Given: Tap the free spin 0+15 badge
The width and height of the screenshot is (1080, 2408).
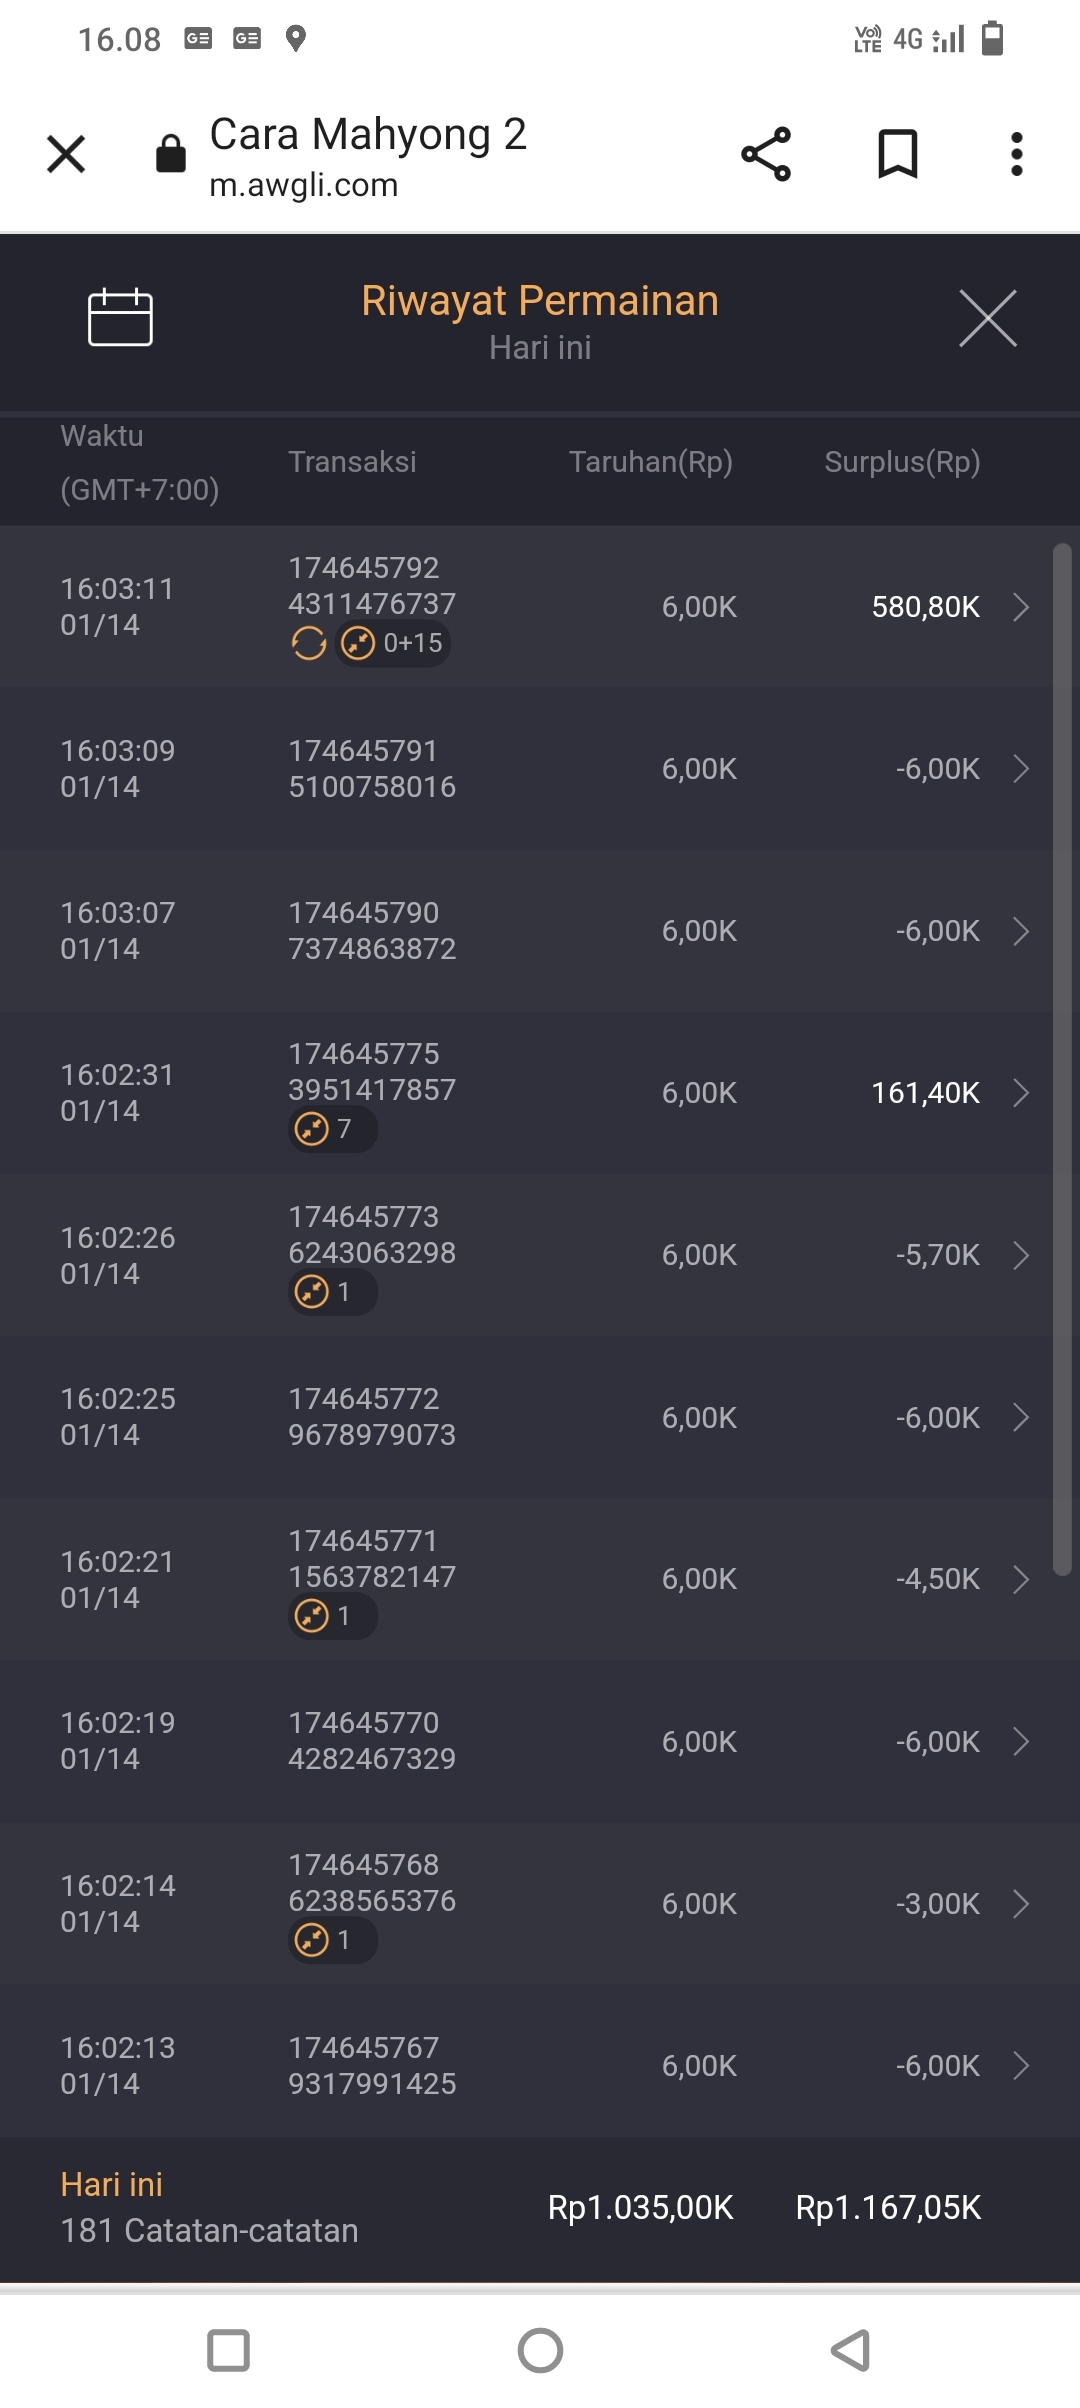Looking at the screenshot, I should 393,643.
